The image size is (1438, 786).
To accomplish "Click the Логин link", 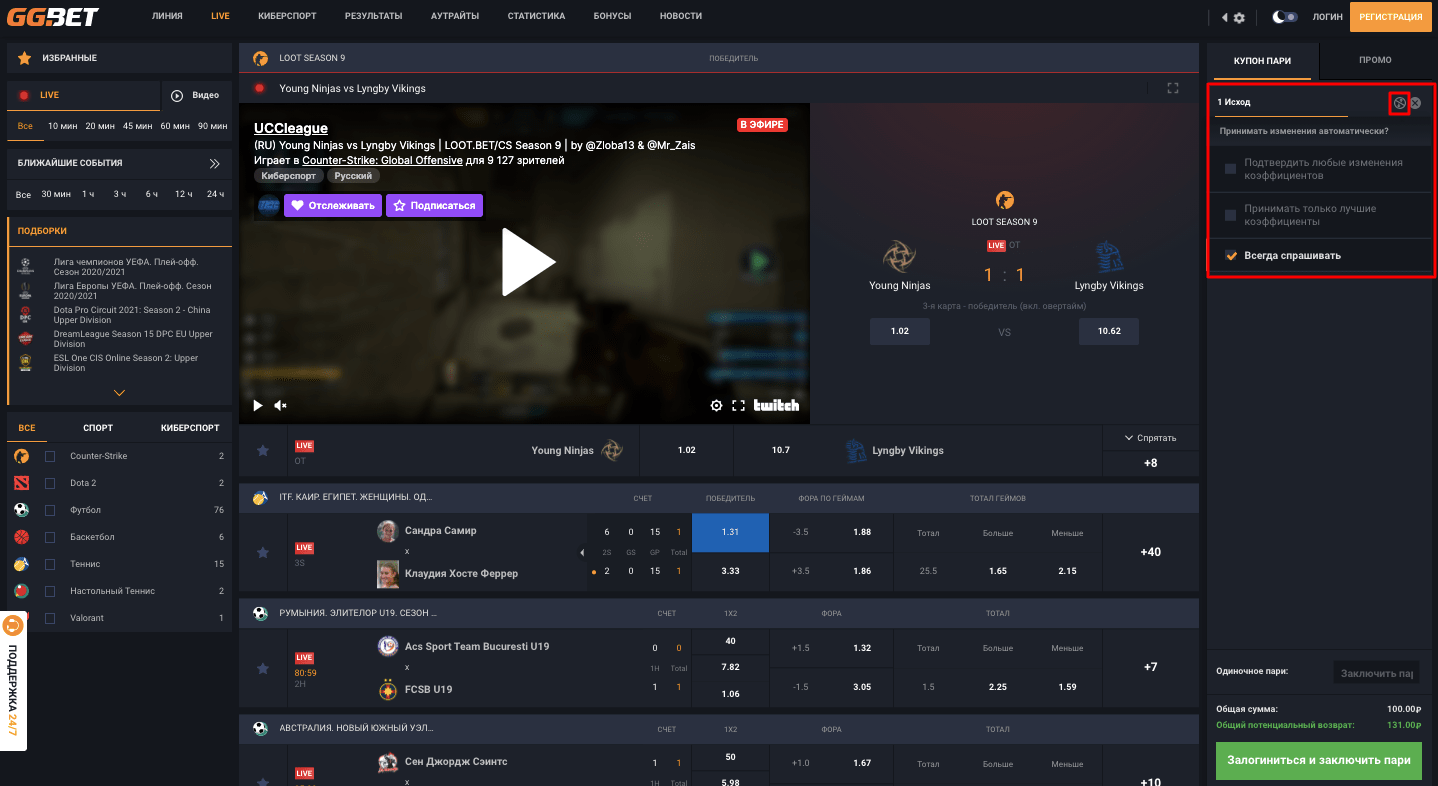I will (x=1328, y=17).
